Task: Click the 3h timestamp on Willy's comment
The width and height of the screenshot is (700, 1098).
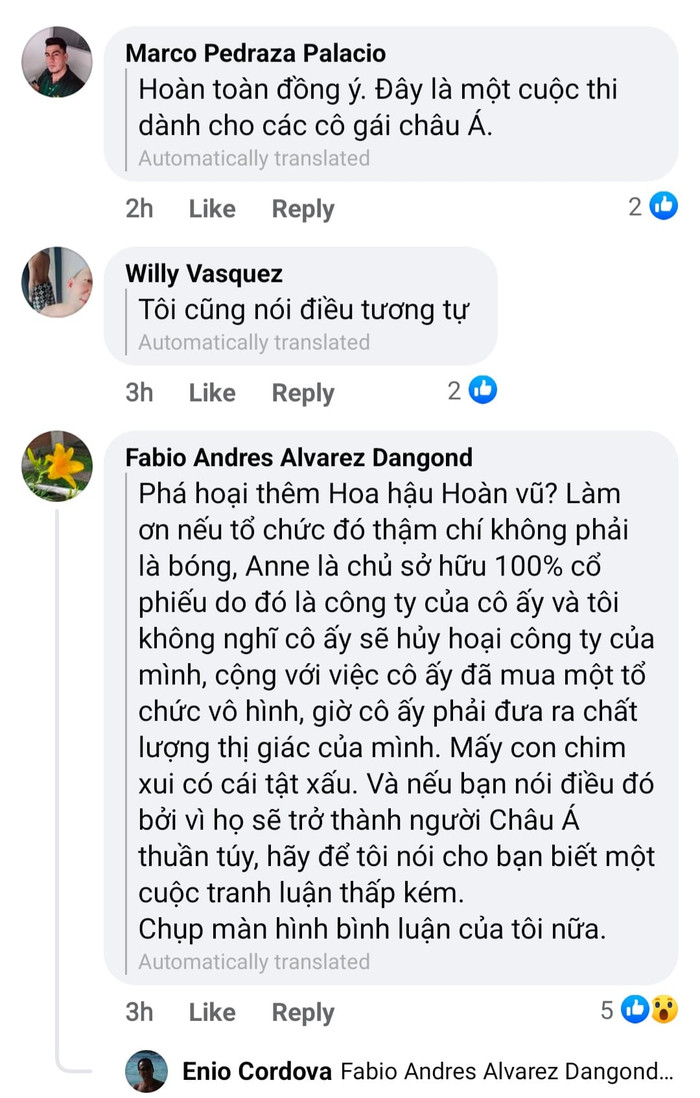Action: pos(139,392)
